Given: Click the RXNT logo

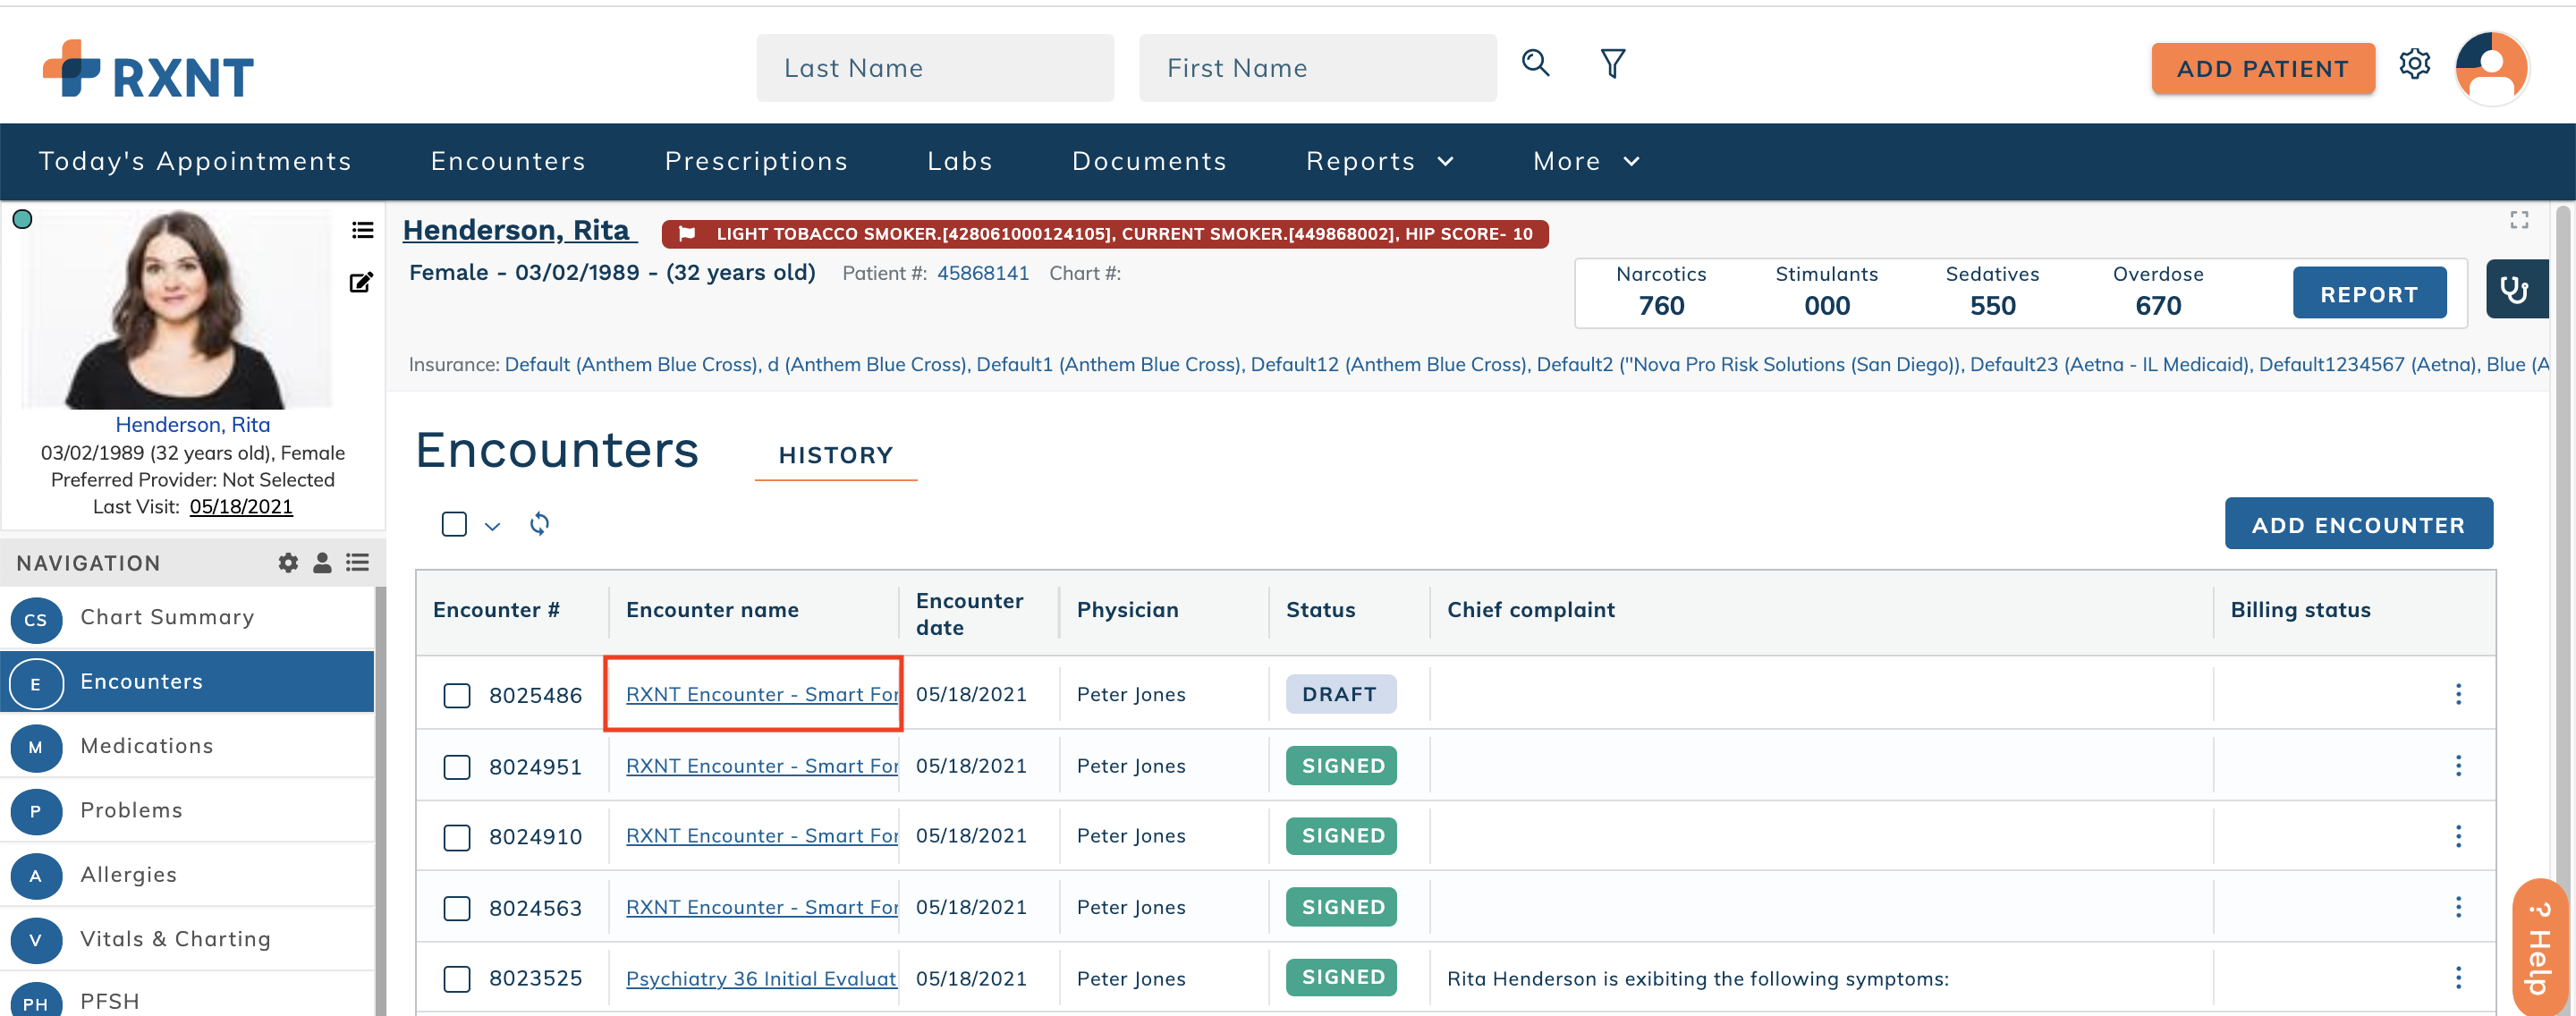Looking at the screenshot, I should pyautogui.click(x=148, y=71).
